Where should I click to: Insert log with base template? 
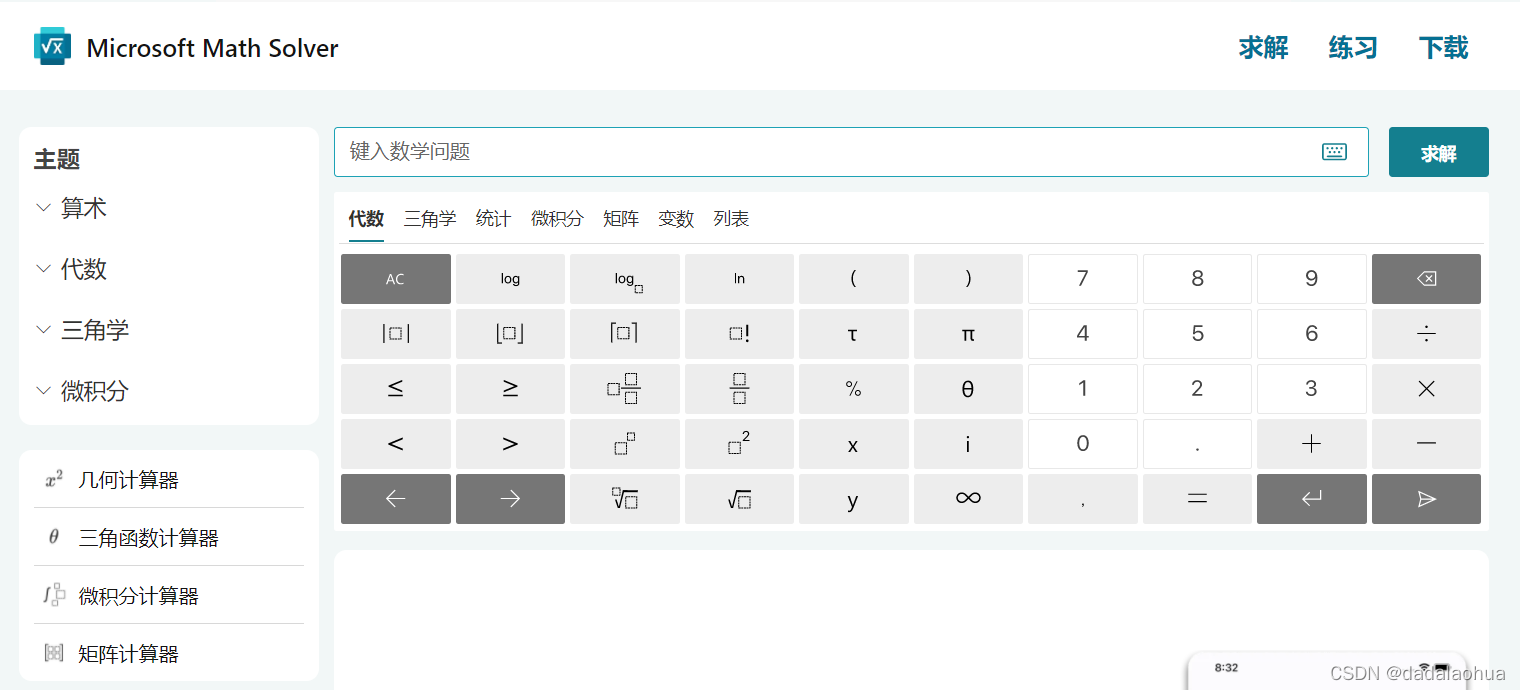[625, 279]
